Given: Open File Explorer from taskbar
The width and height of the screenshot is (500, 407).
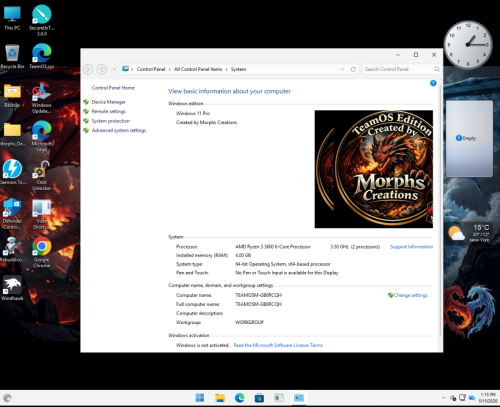Looking at the screenshot, I should (x=220, y=398).
